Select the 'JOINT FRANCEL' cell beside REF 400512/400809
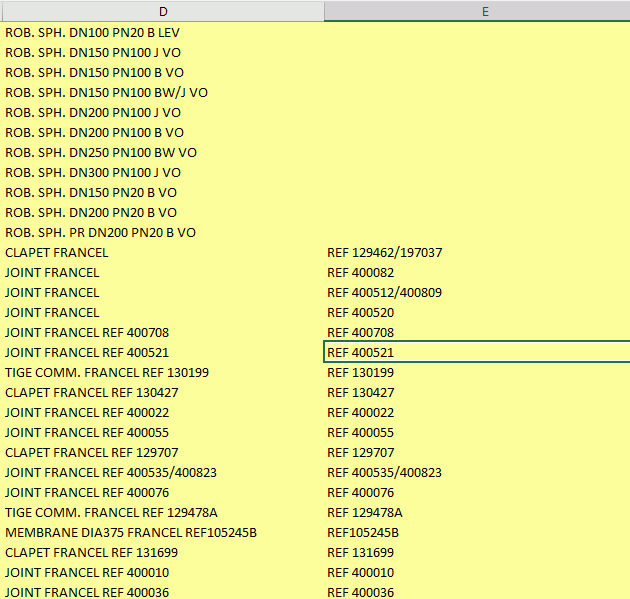 tap(163, 293)
